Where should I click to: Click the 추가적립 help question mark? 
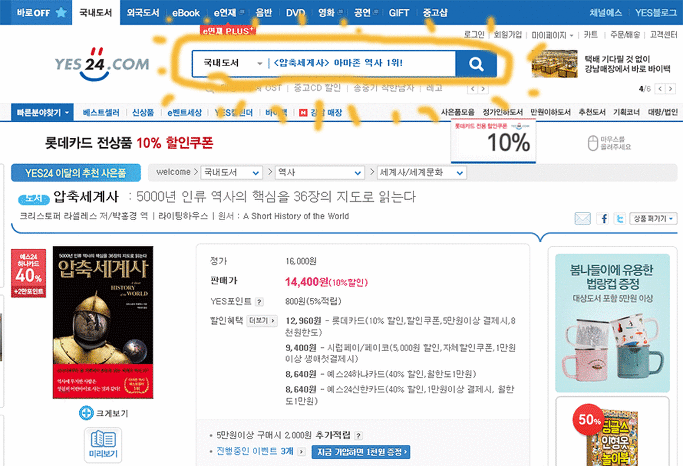pyautogui.click(x=358, y=435)
